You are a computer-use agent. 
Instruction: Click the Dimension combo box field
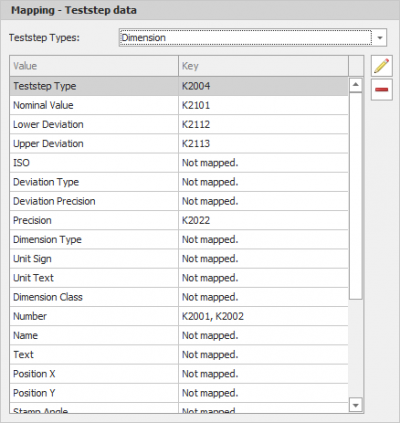pyautogui.click(x=246, y=38)
